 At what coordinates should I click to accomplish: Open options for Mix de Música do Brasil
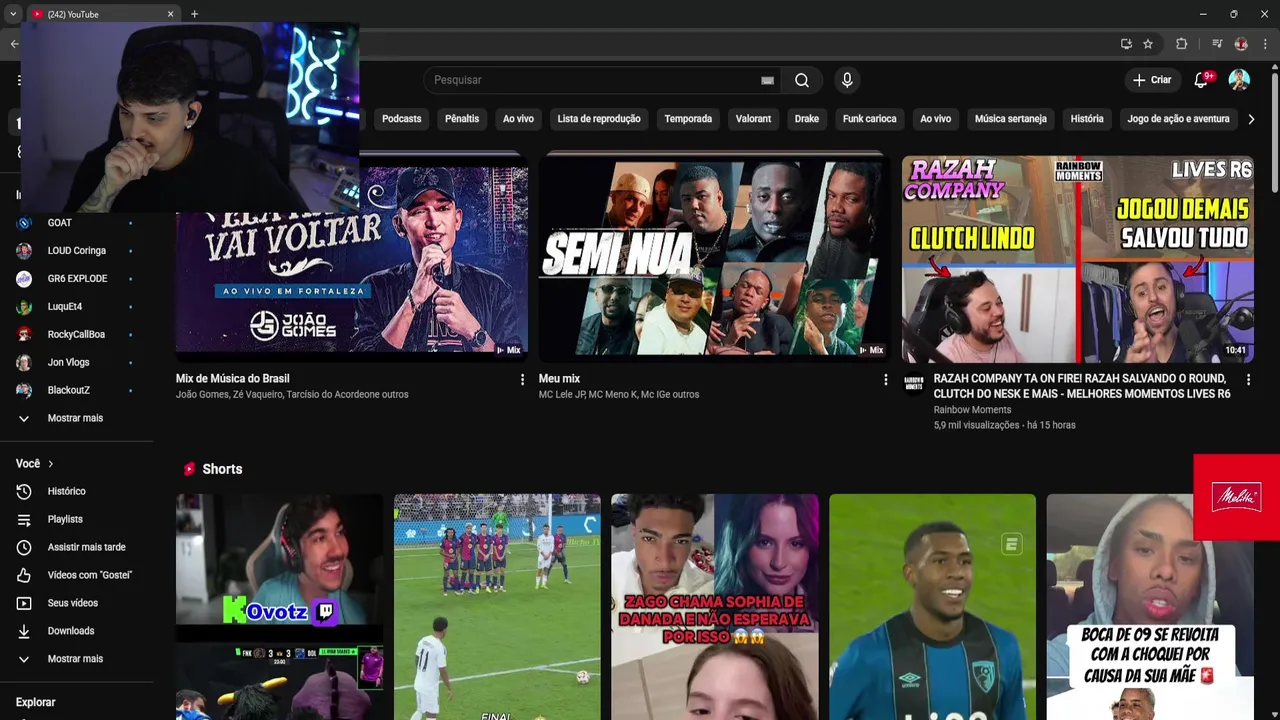[522, 380]
